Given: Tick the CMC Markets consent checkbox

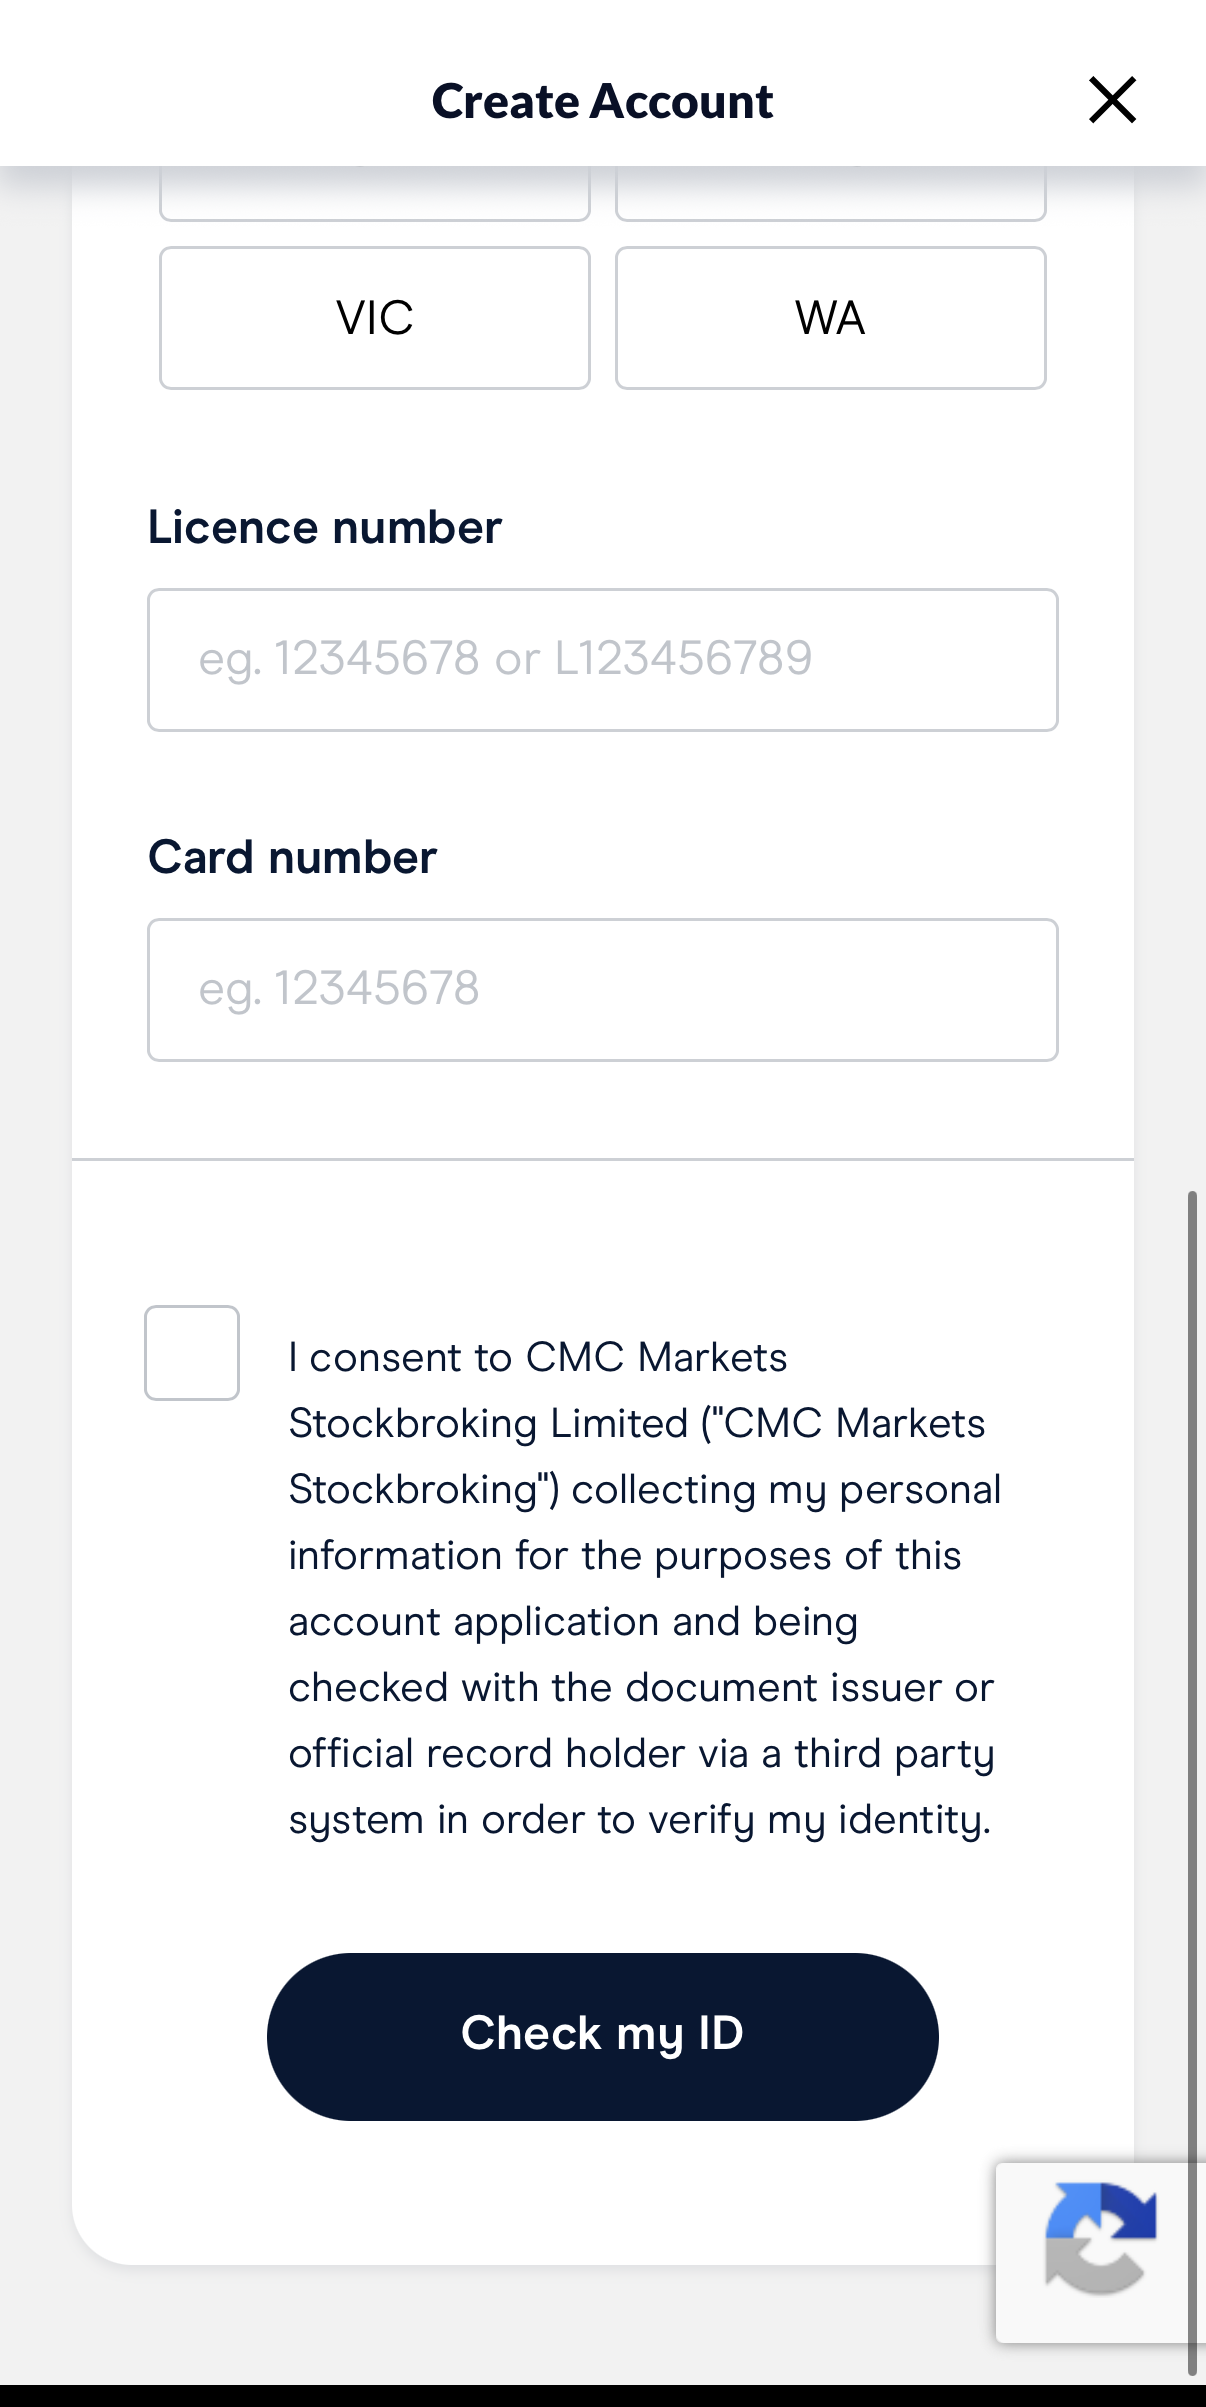Looking at the screenshot, I should (x=192, y=1353).
